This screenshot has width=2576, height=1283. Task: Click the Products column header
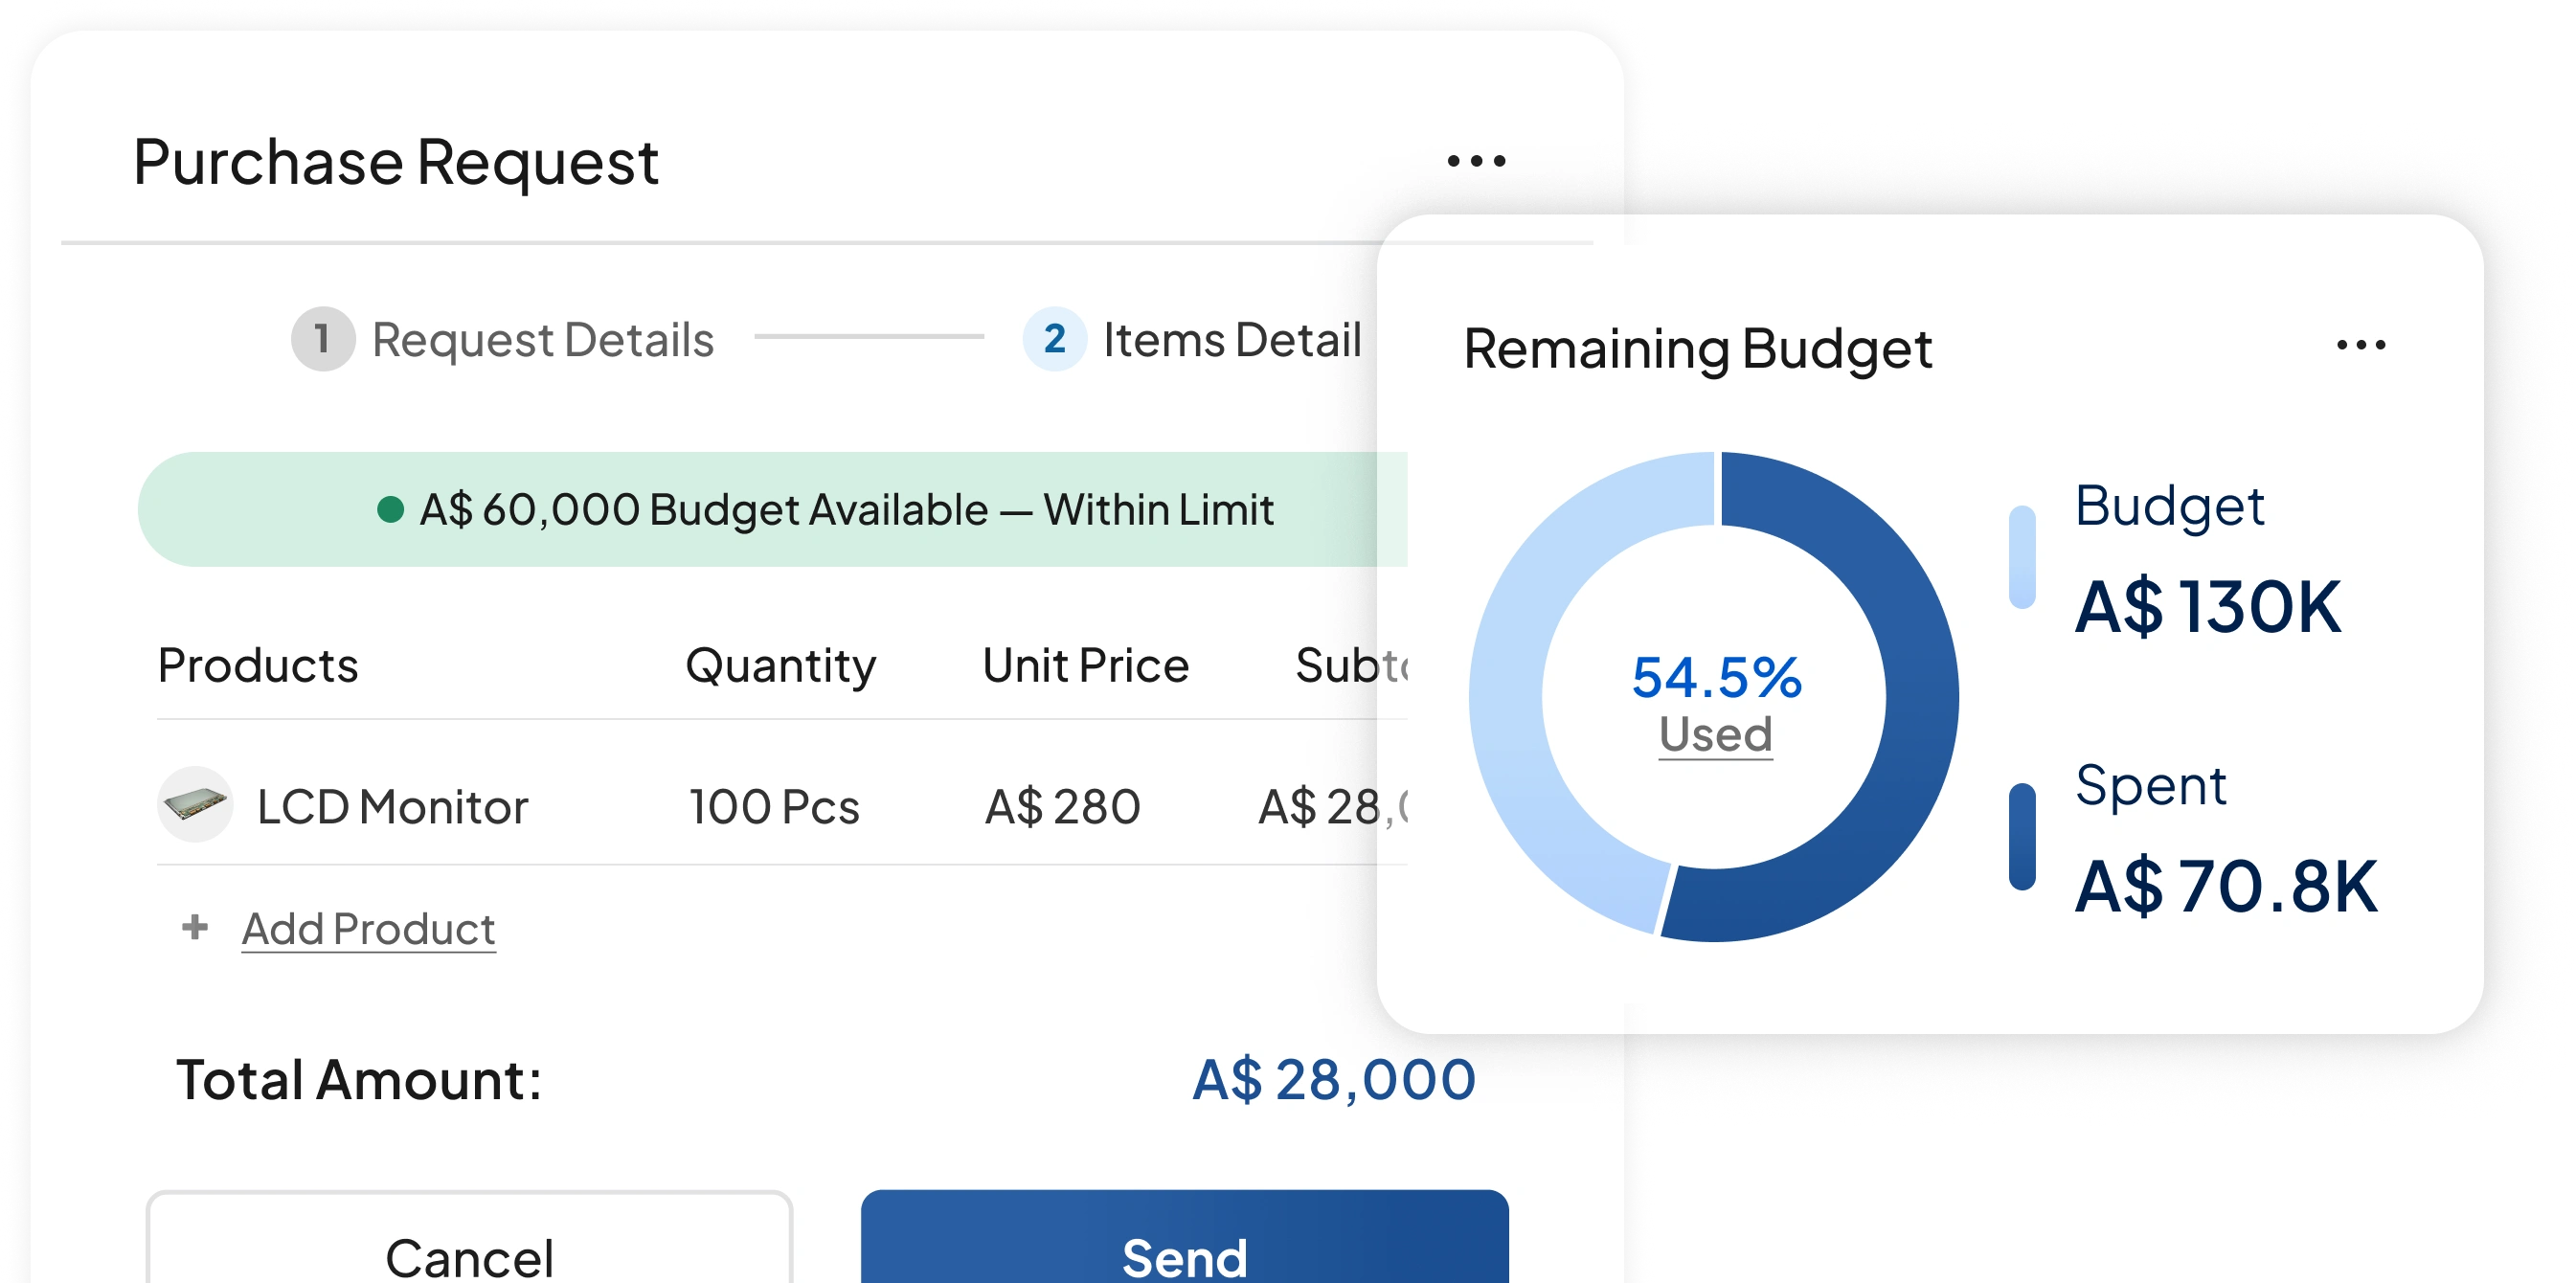258,665
